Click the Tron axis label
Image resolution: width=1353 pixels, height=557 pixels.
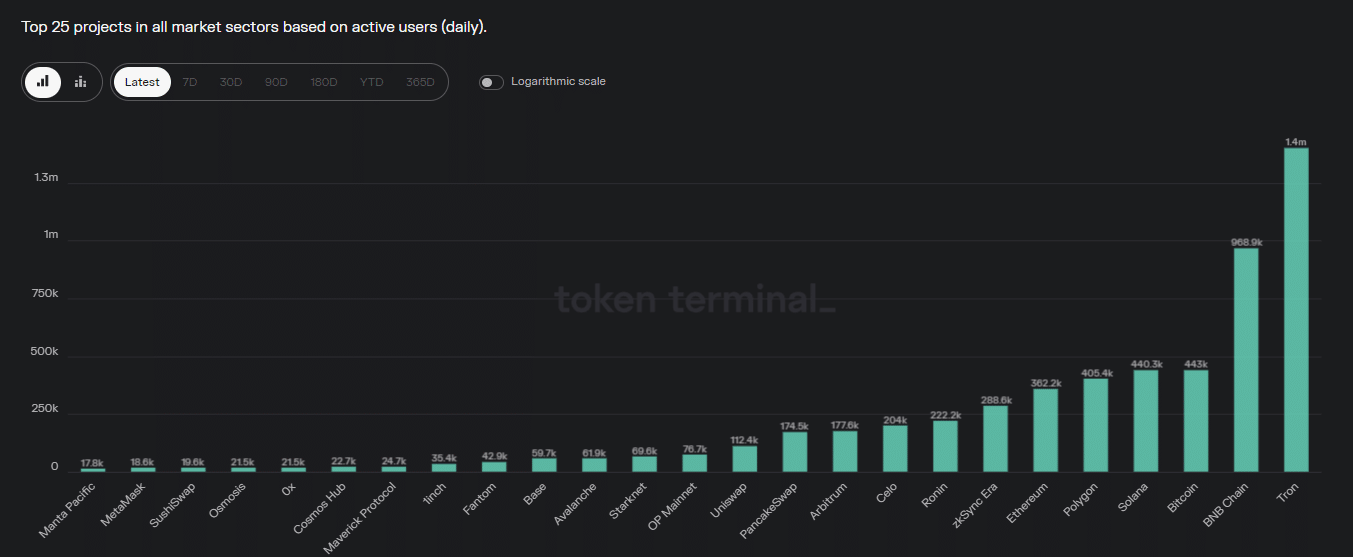tap(1290, 493)
